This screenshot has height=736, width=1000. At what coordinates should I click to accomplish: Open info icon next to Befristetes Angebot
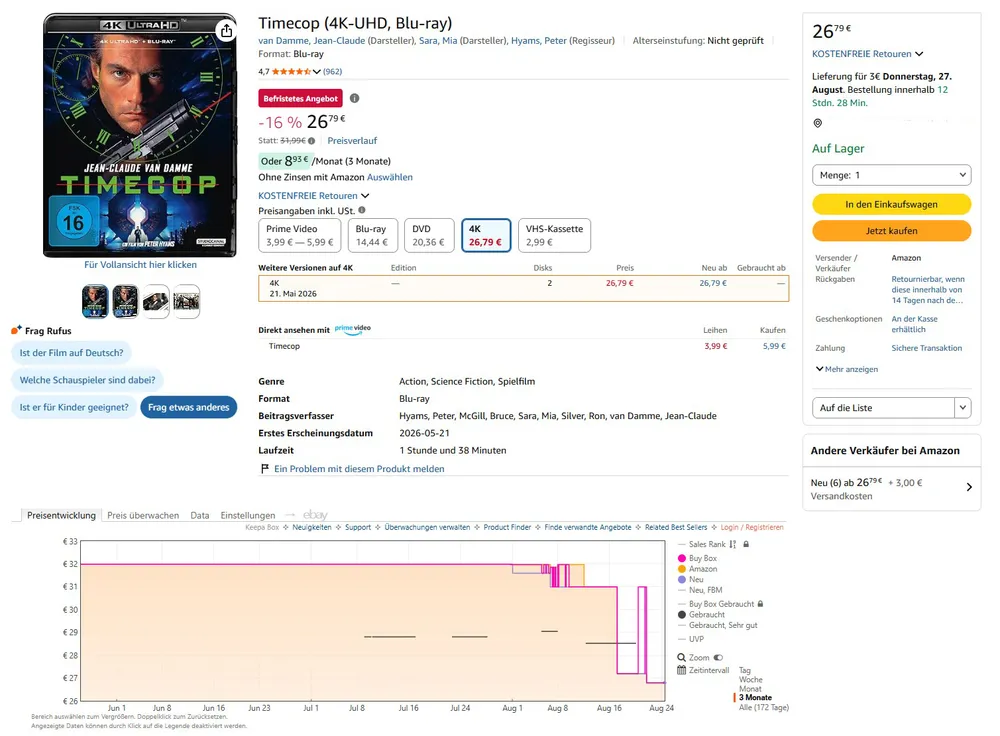click(x=355, y=98)
